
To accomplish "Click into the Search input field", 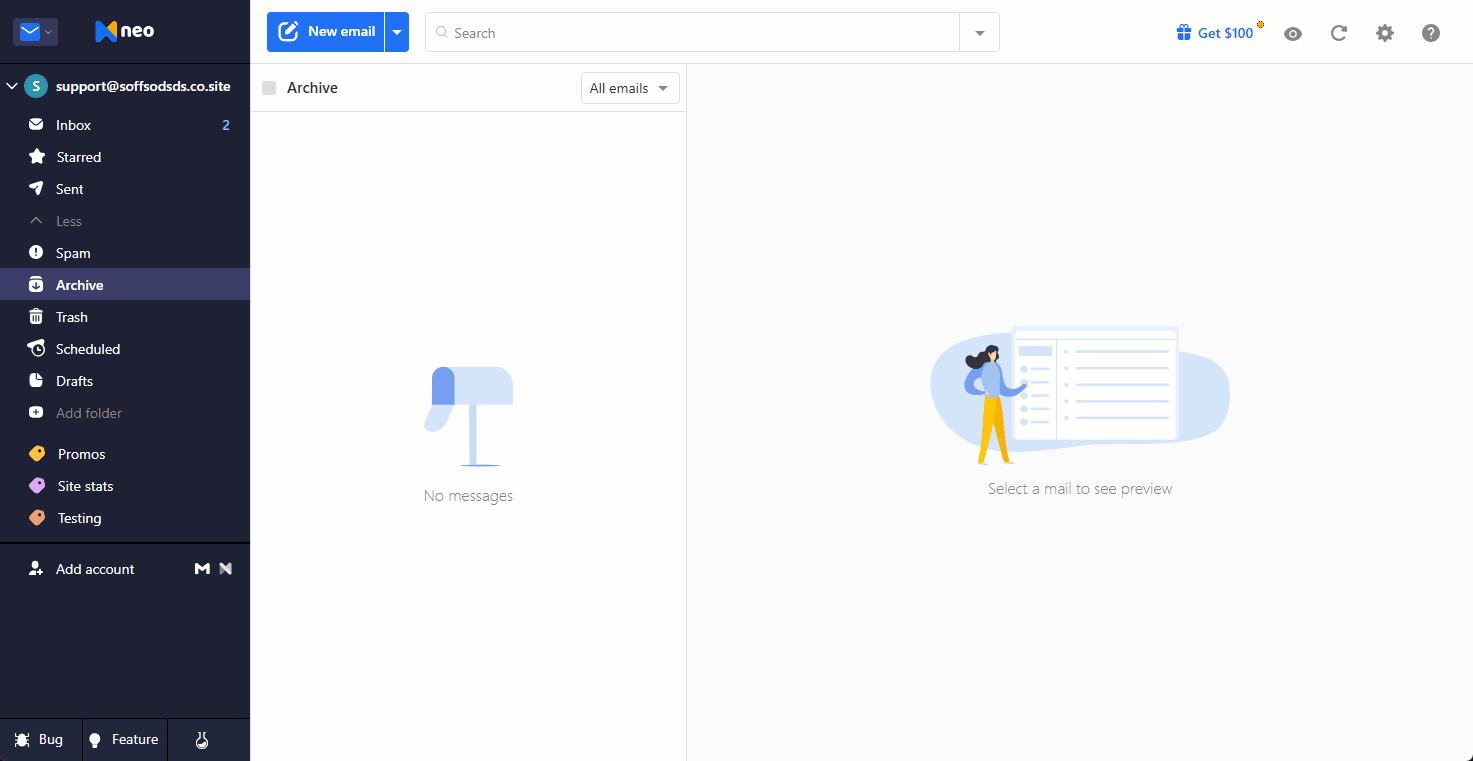I will tap(692, 33).
